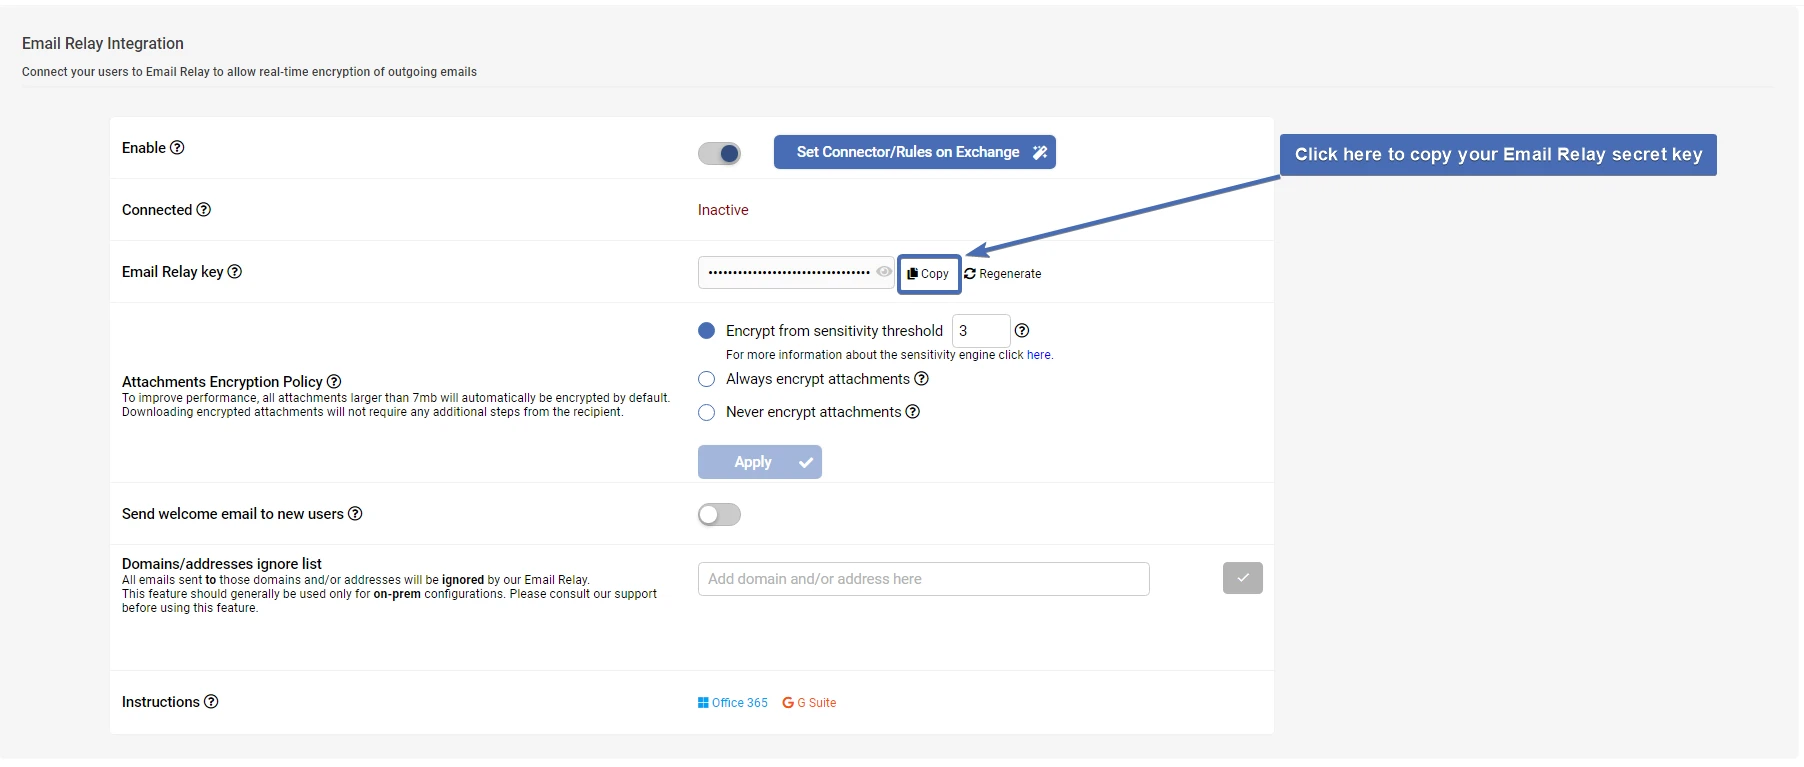Open G Suite instructions
This screenshot has width=1804, height=767.
tap(809, 702)
